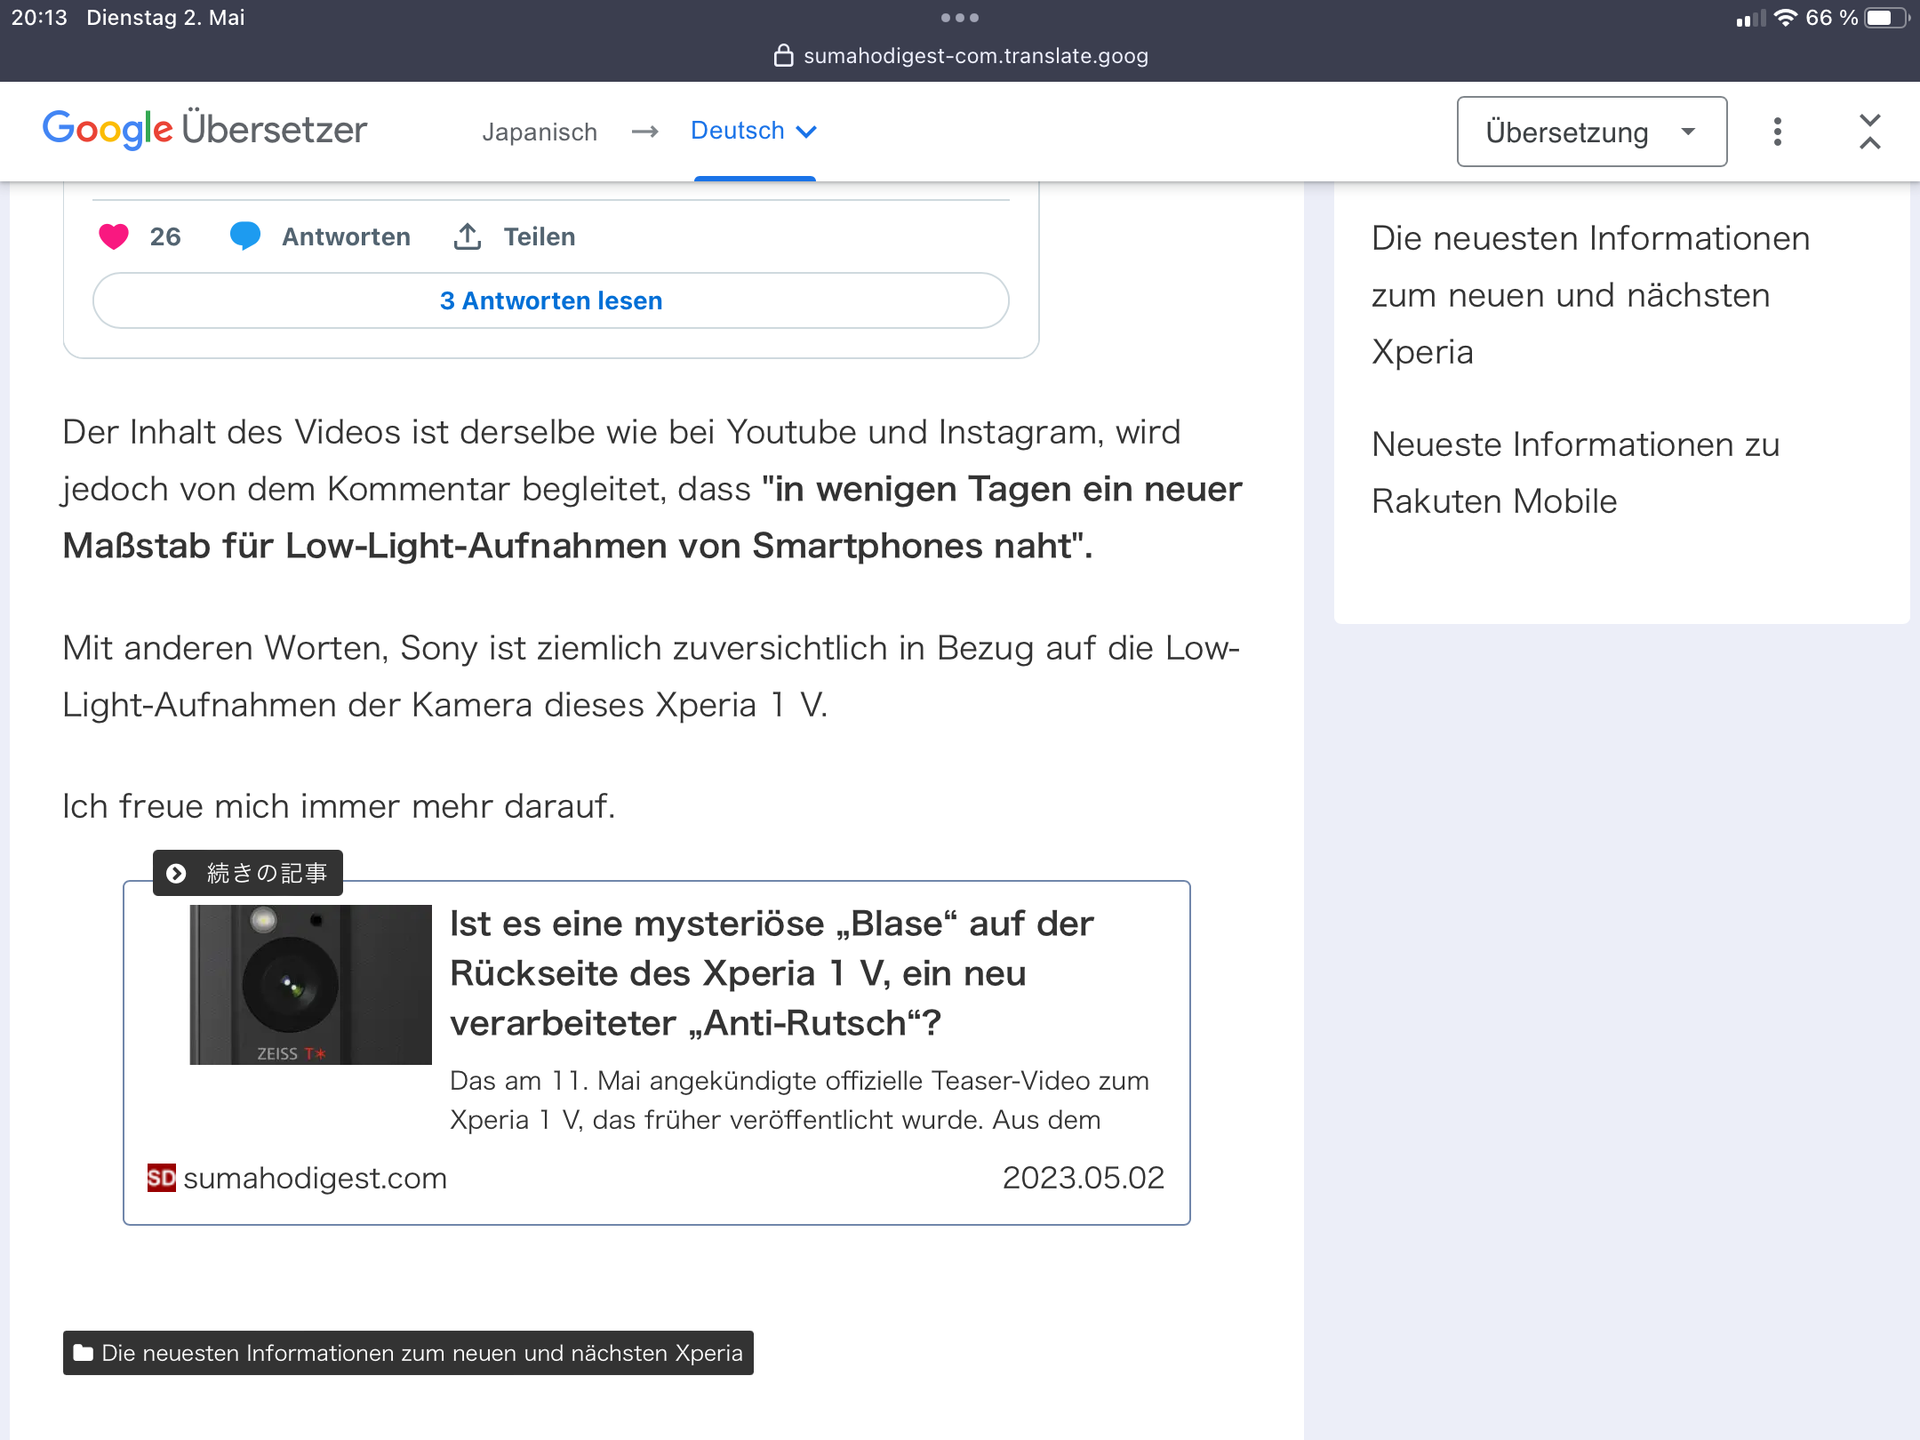Open the Deutsch target language dropdown
Image resolution: width=1920 pixels, height=1440 pixels.
point(754,131)
